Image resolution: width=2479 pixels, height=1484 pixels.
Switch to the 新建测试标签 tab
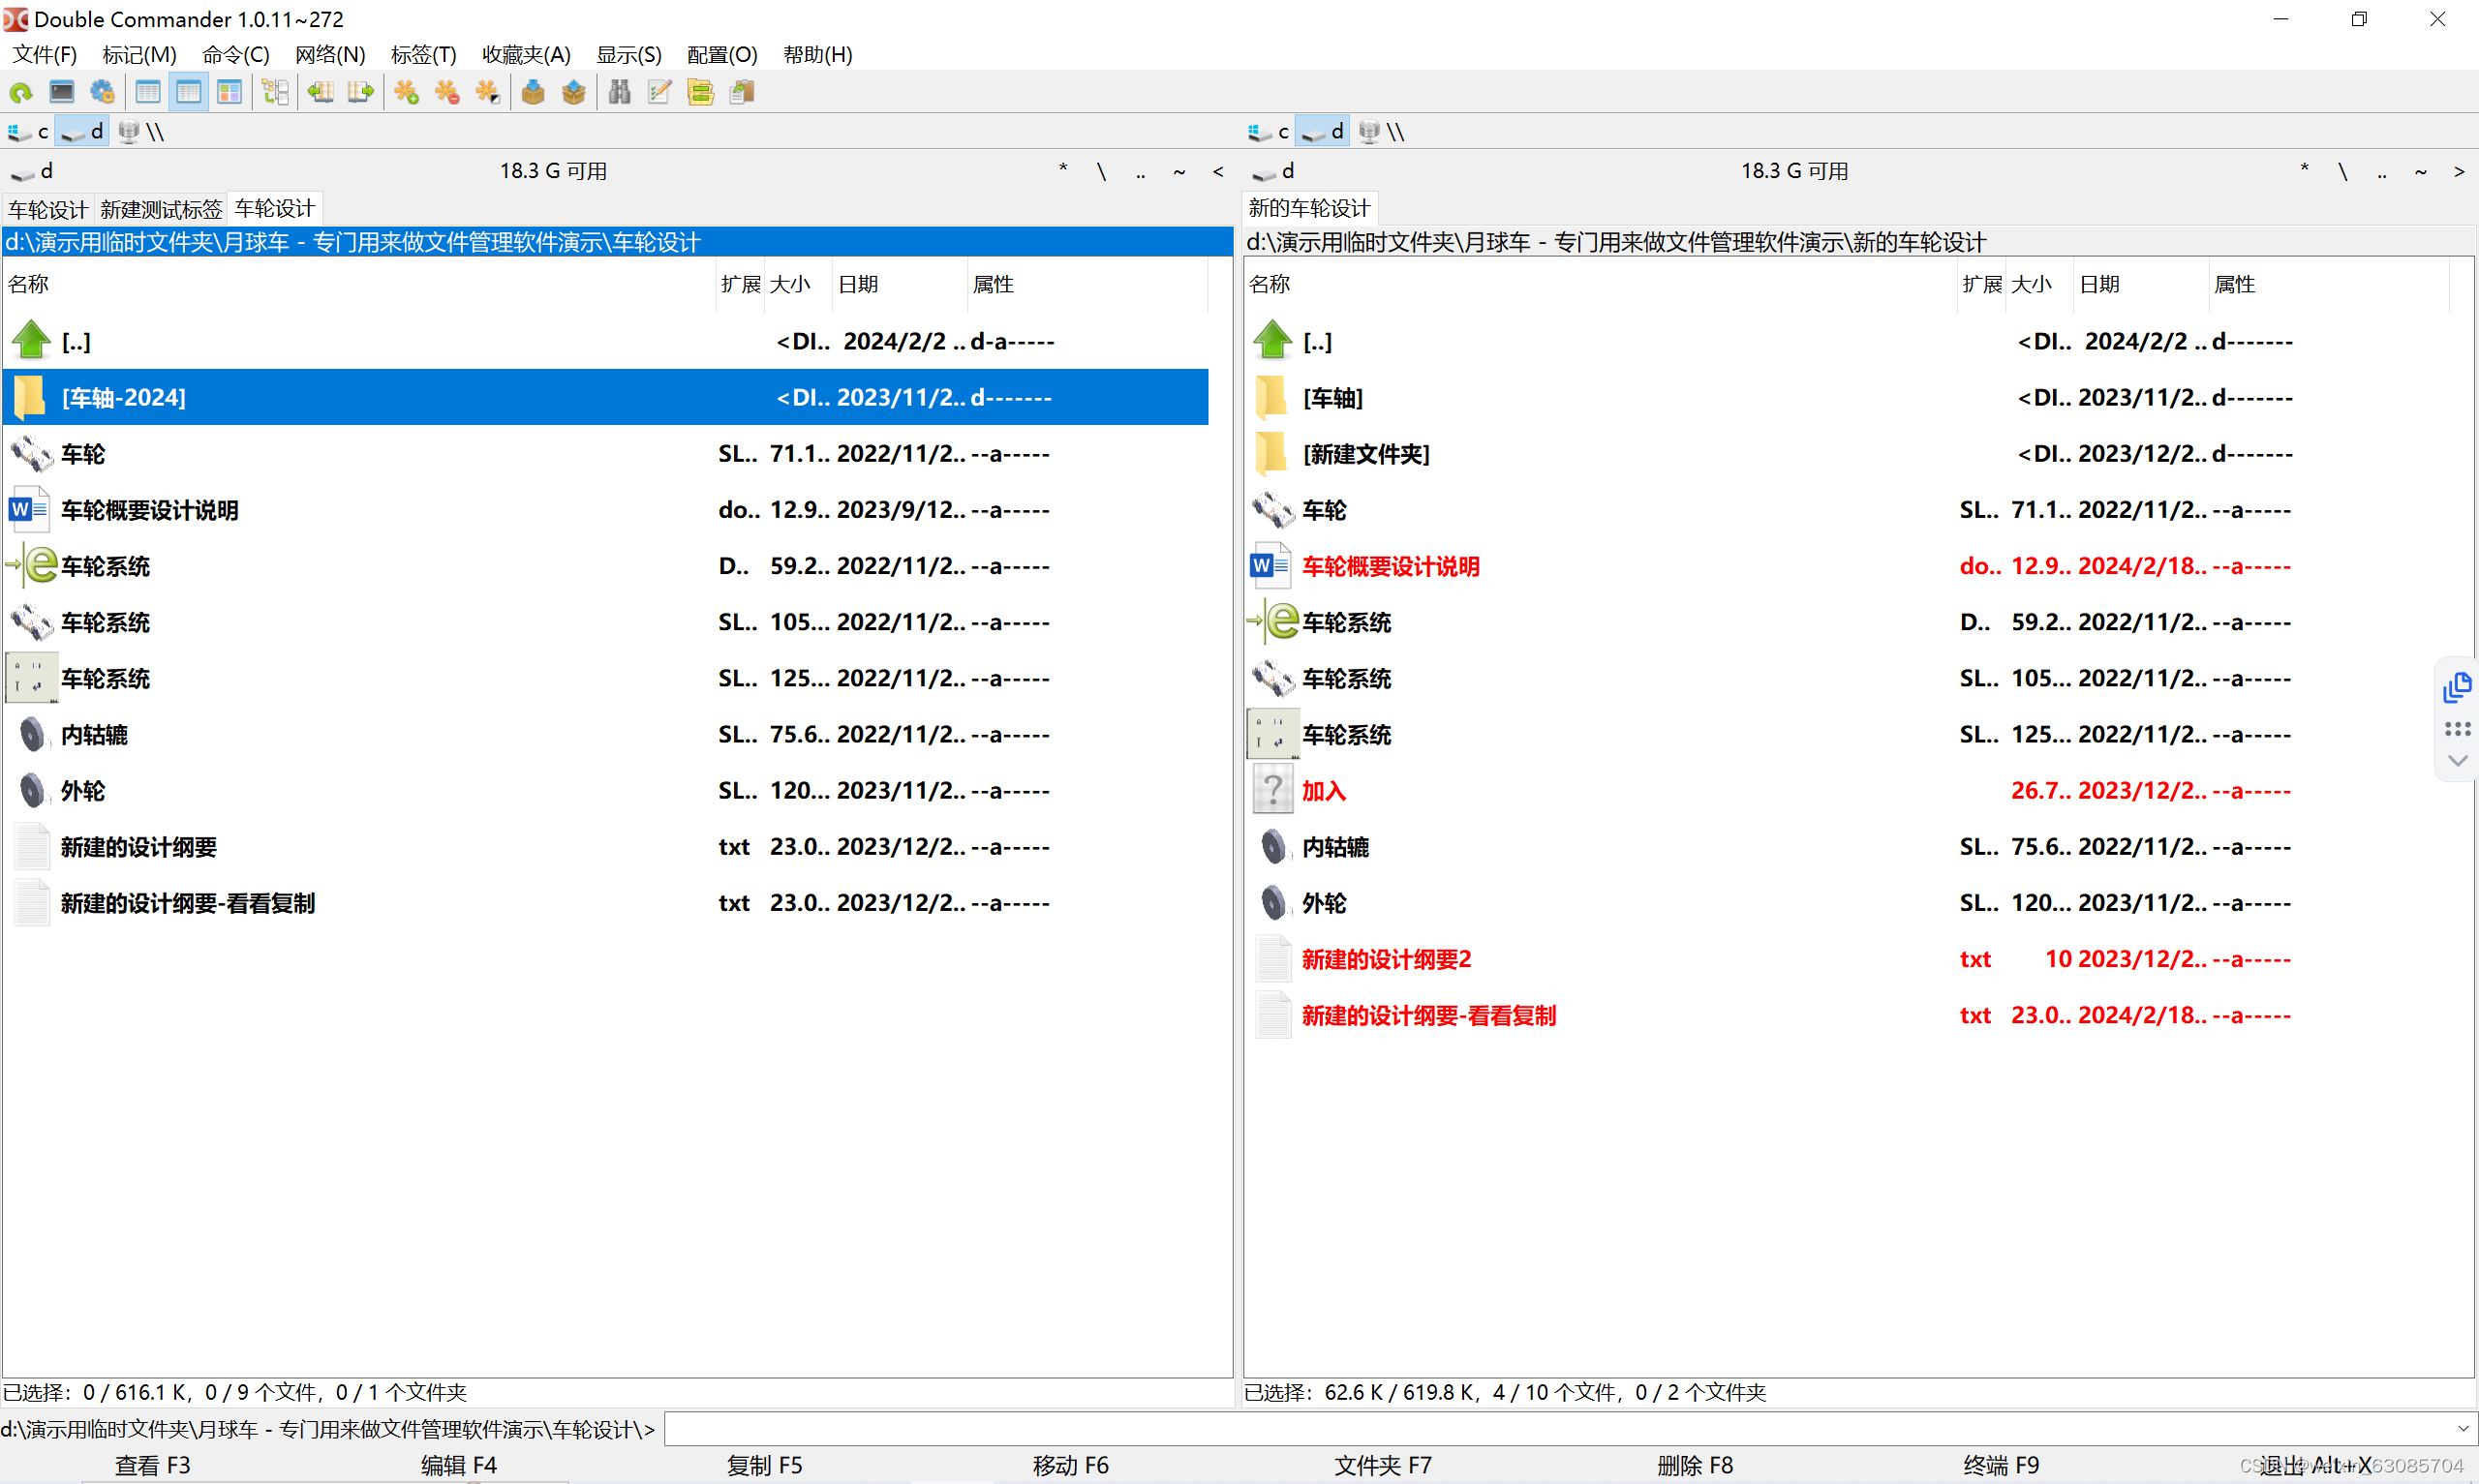(161, 209)
